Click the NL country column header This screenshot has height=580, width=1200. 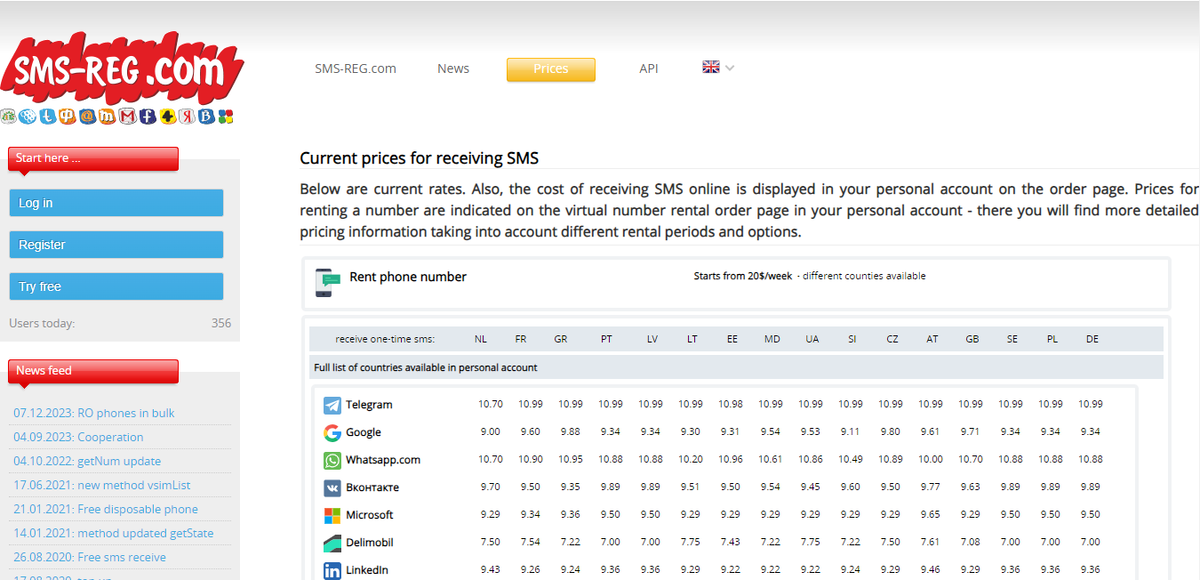[x=481, y=339]
